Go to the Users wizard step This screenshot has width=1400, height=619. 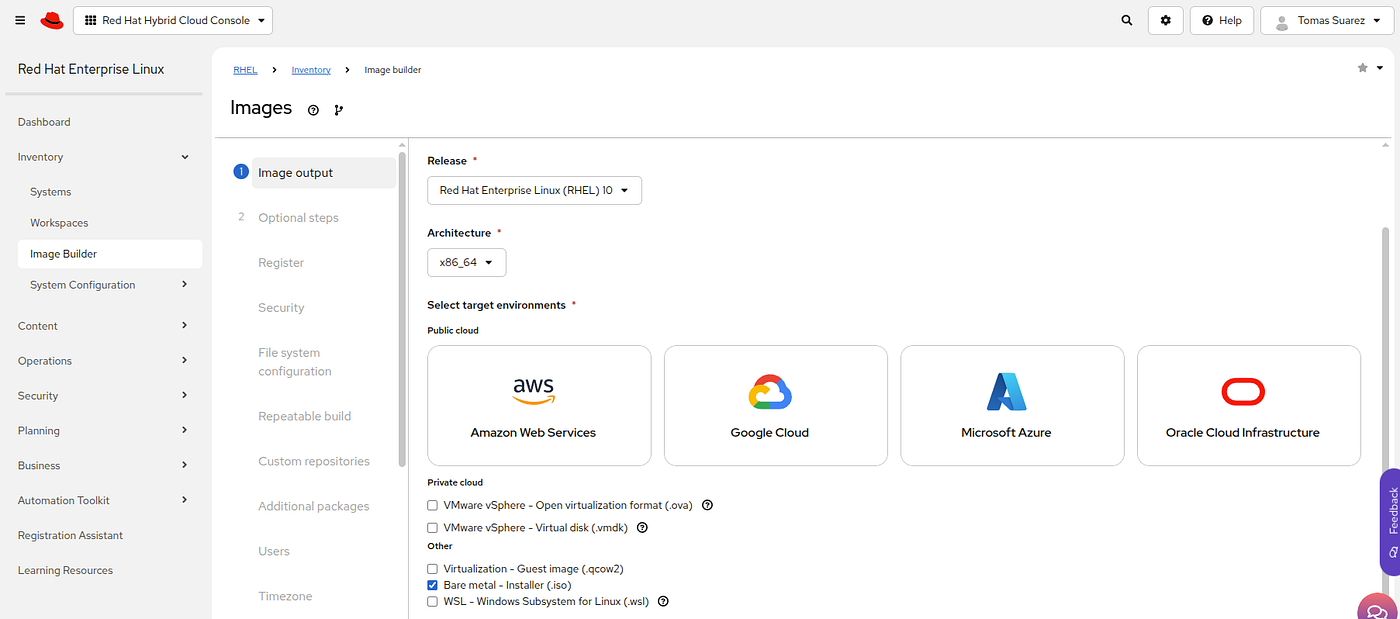point(274,551)
